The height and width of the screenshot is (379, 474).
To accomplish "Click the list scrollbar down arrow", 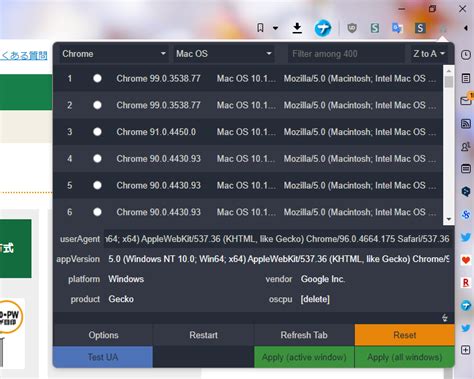I will [x=448, y=219].
